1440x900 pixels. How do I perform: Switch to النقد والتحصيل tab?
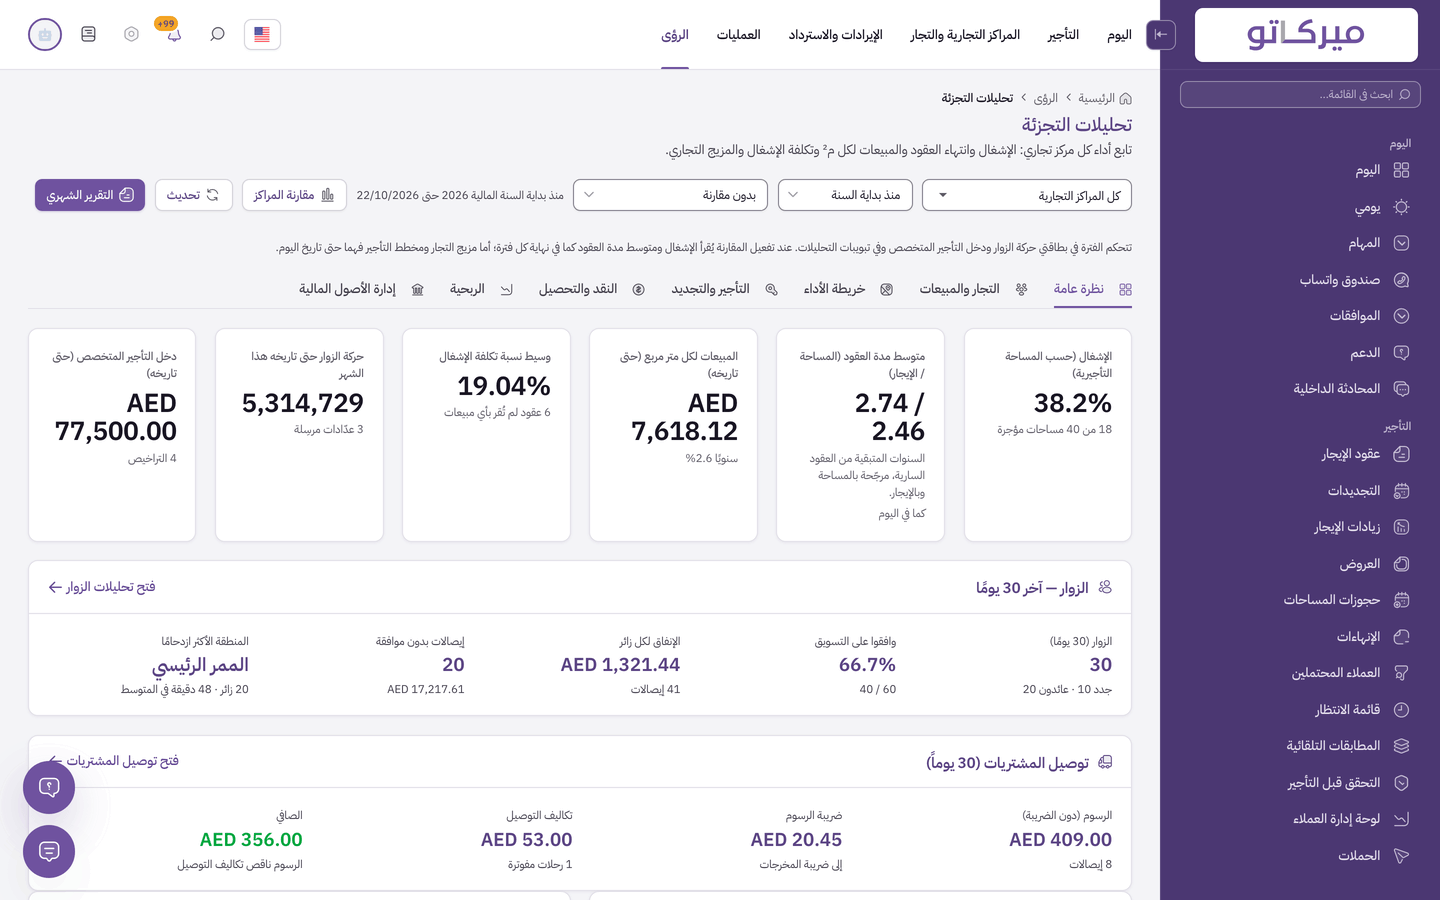pos(592,289)
